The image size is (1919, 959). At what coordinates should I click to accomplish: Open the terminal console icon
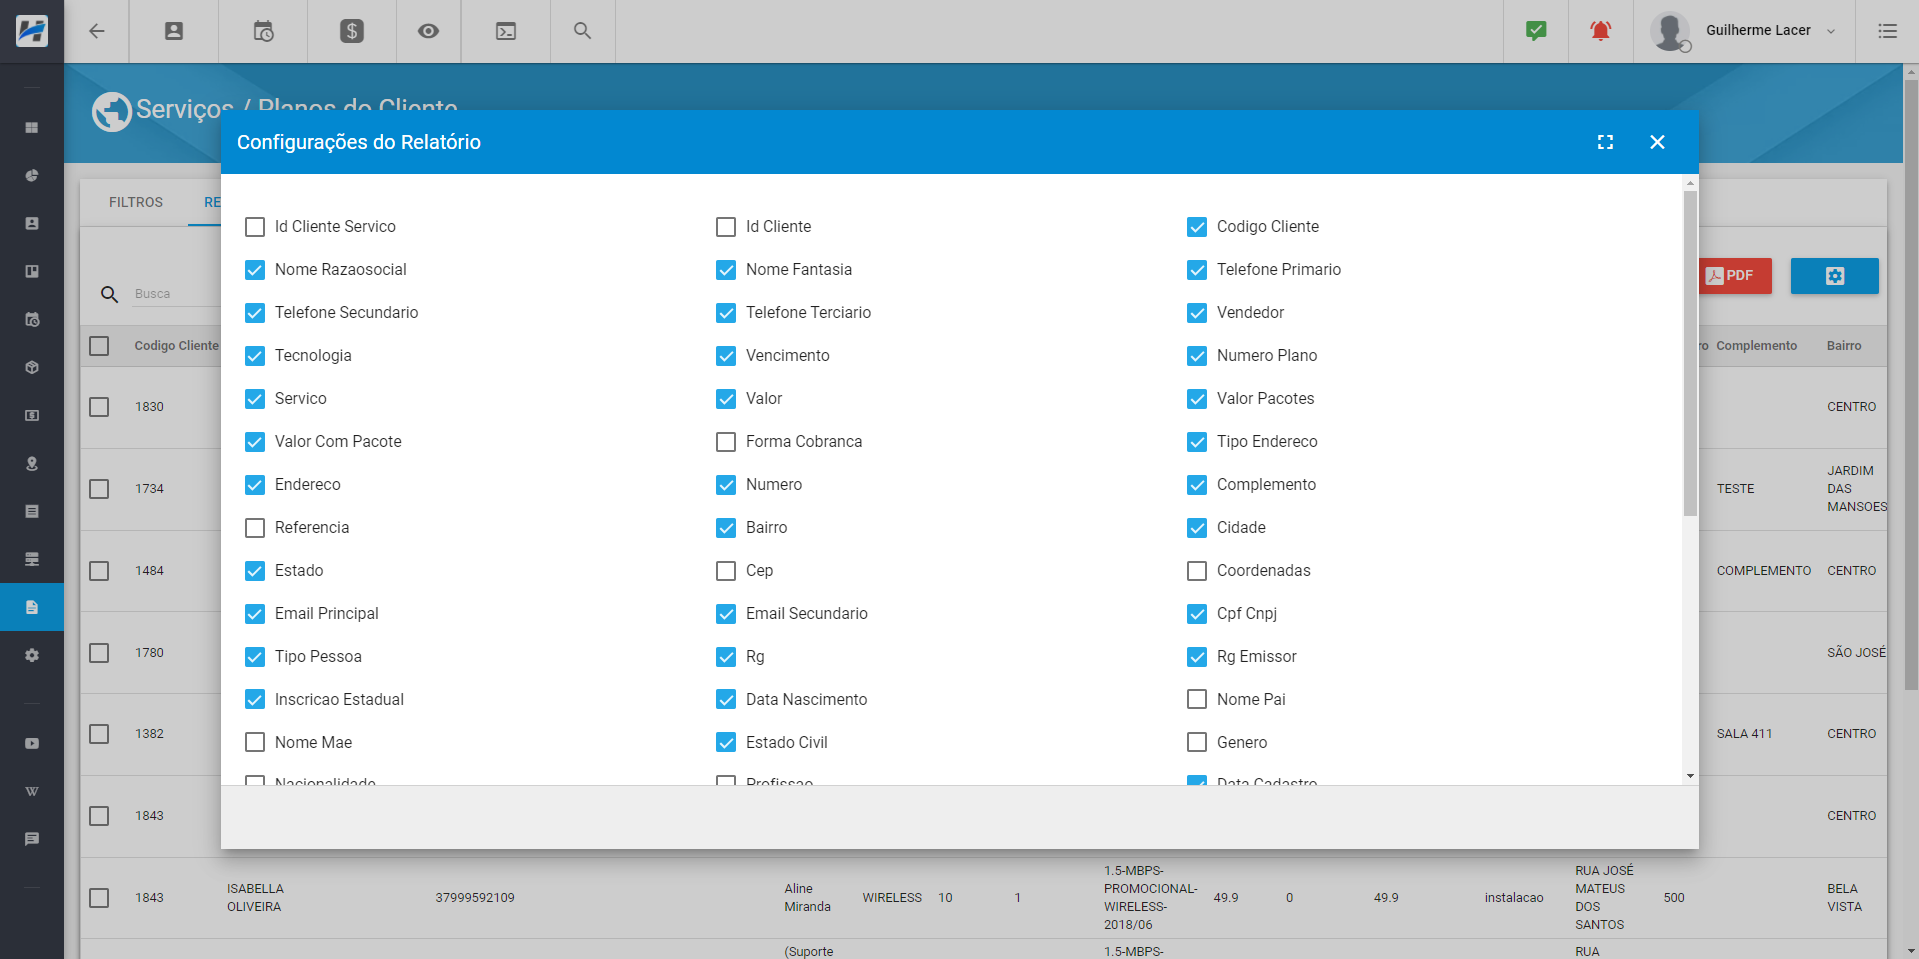[x=506, y=31]
